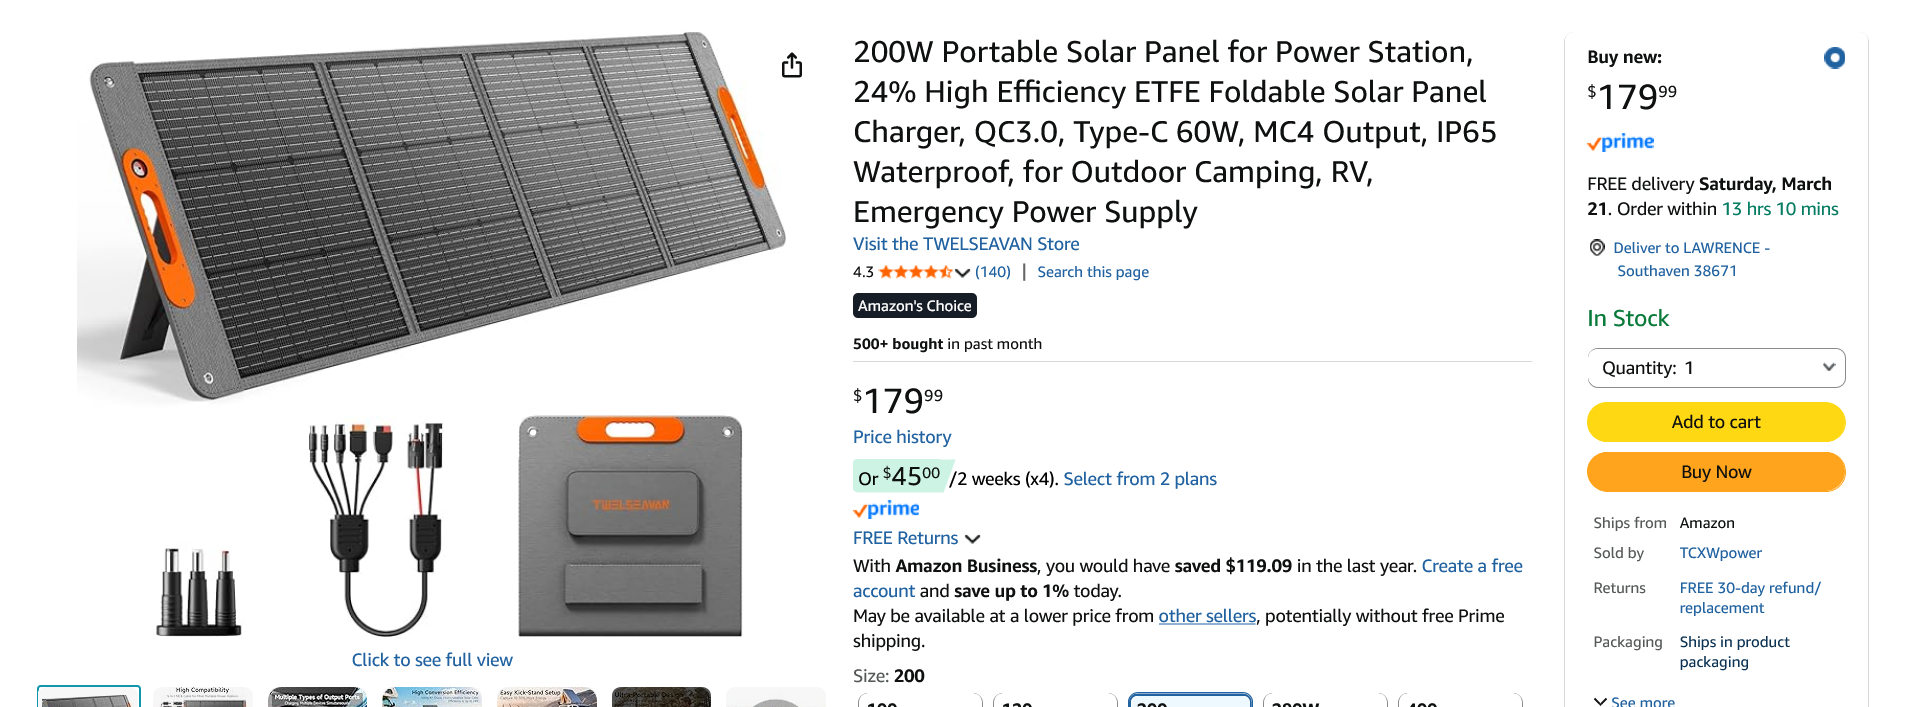The height and width of the screenshot is (707, 1912).
Task: Select the 100 size option
Action: (919, 703)
